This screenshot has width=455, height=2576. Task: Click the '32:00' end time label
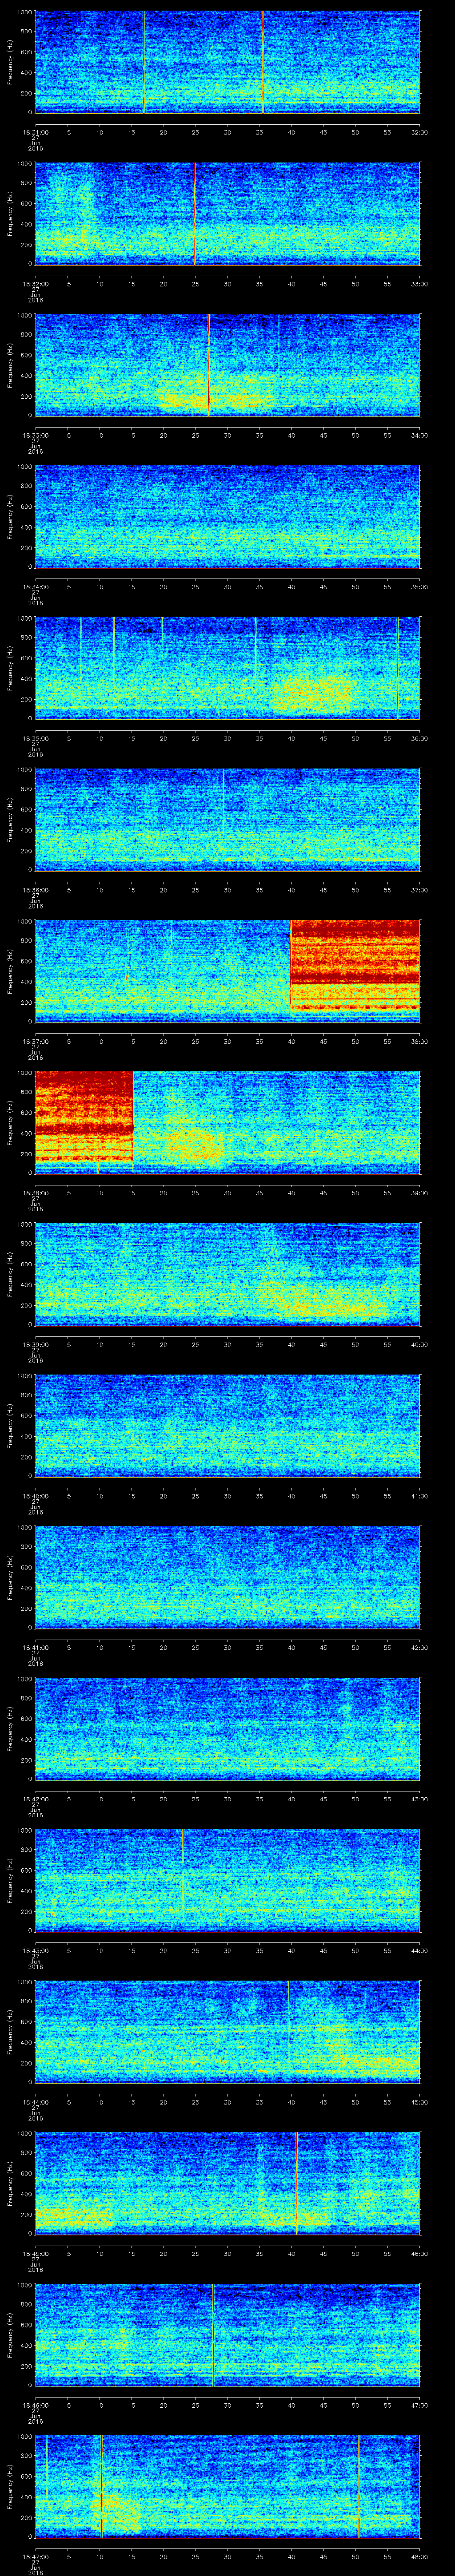tap(419, 132)
